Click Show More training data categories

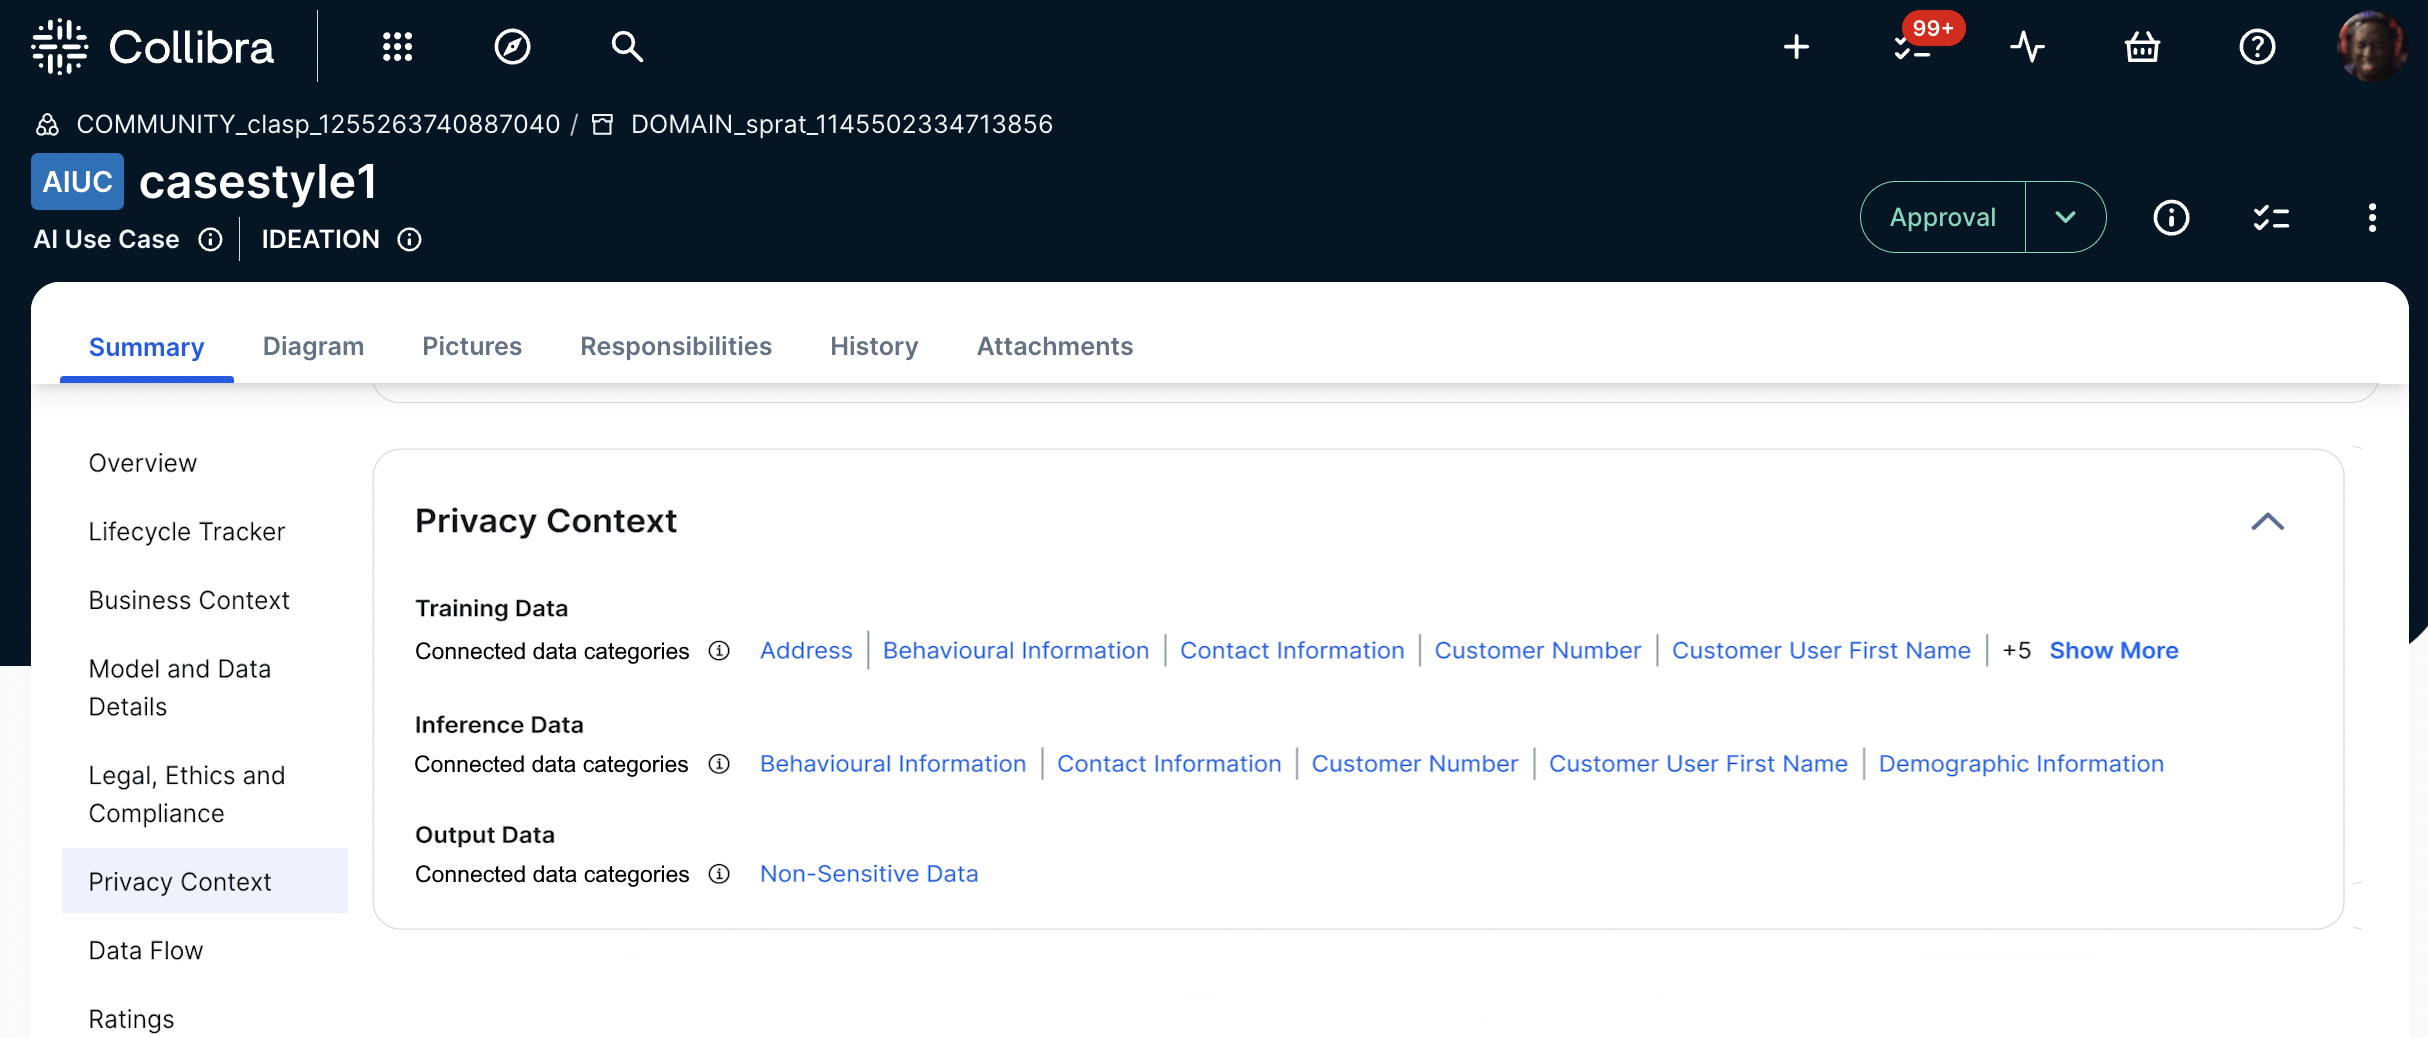point(2113,650)
